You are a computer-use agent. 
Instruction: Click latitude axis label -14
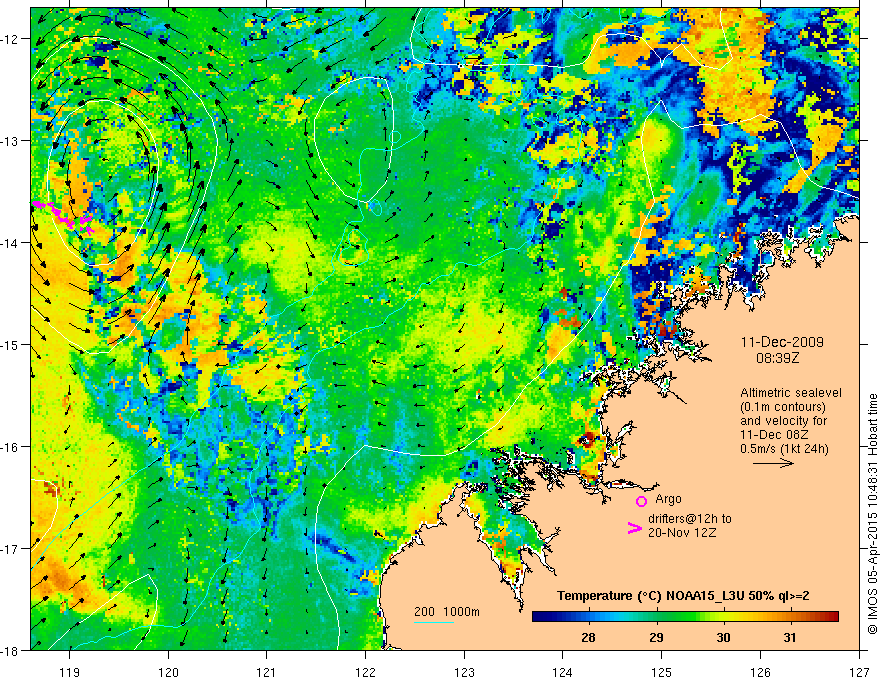(10, 243)
